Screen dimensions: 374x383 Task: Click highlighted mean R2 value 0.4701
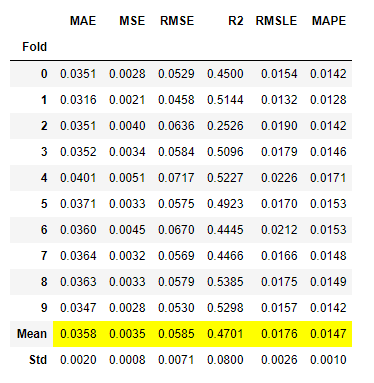(225, 334)
